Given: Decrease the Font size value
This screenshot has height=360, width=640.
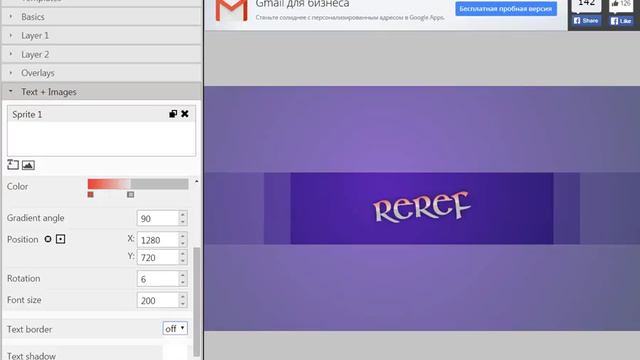Looking at the screenshot, I should [183, 304].
